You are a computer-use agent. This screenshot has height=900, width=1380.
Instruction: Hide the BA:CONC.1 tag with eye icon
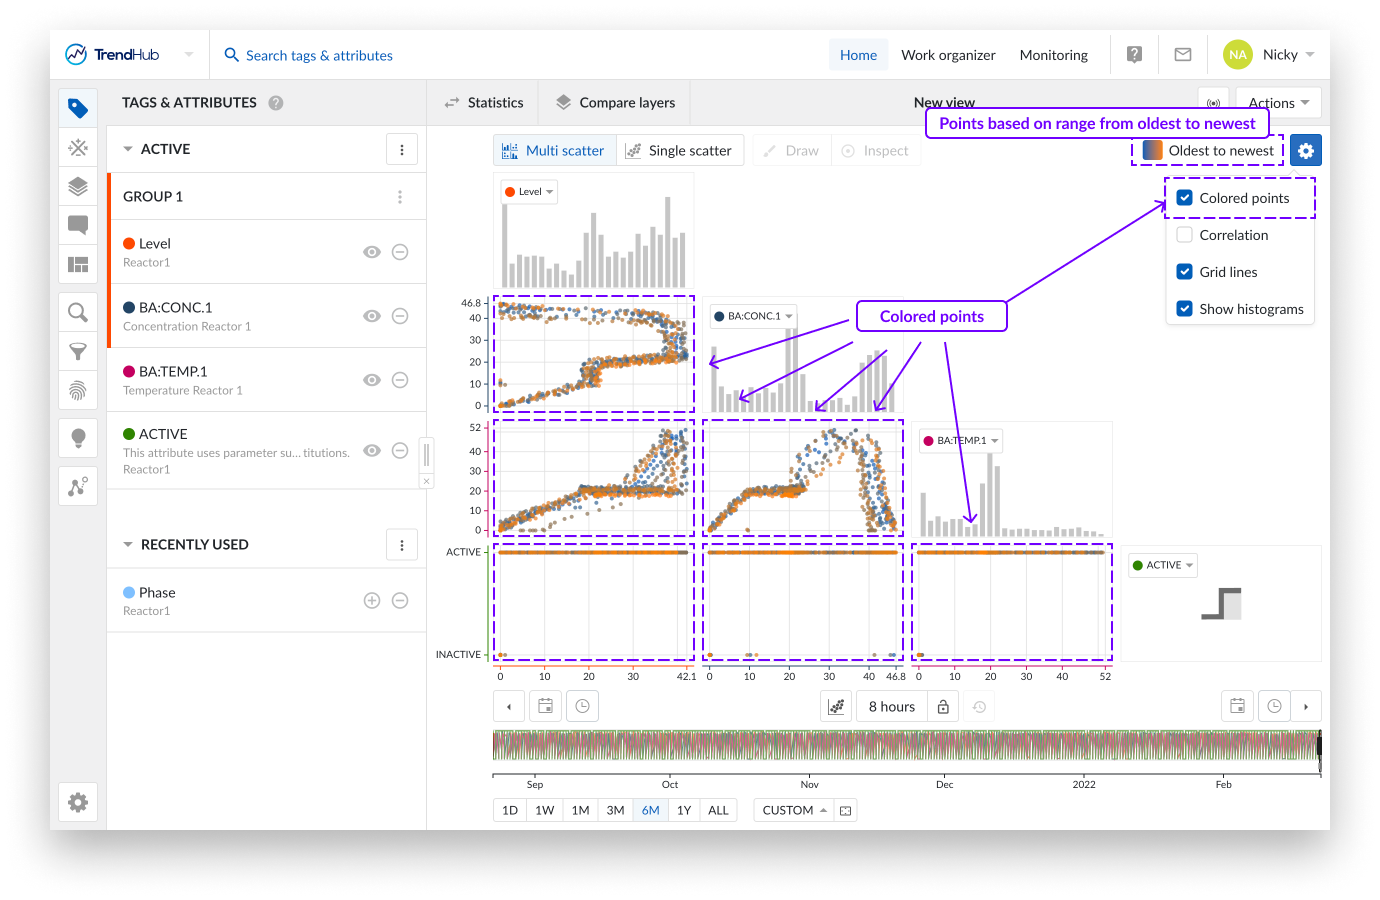[372, 316]
